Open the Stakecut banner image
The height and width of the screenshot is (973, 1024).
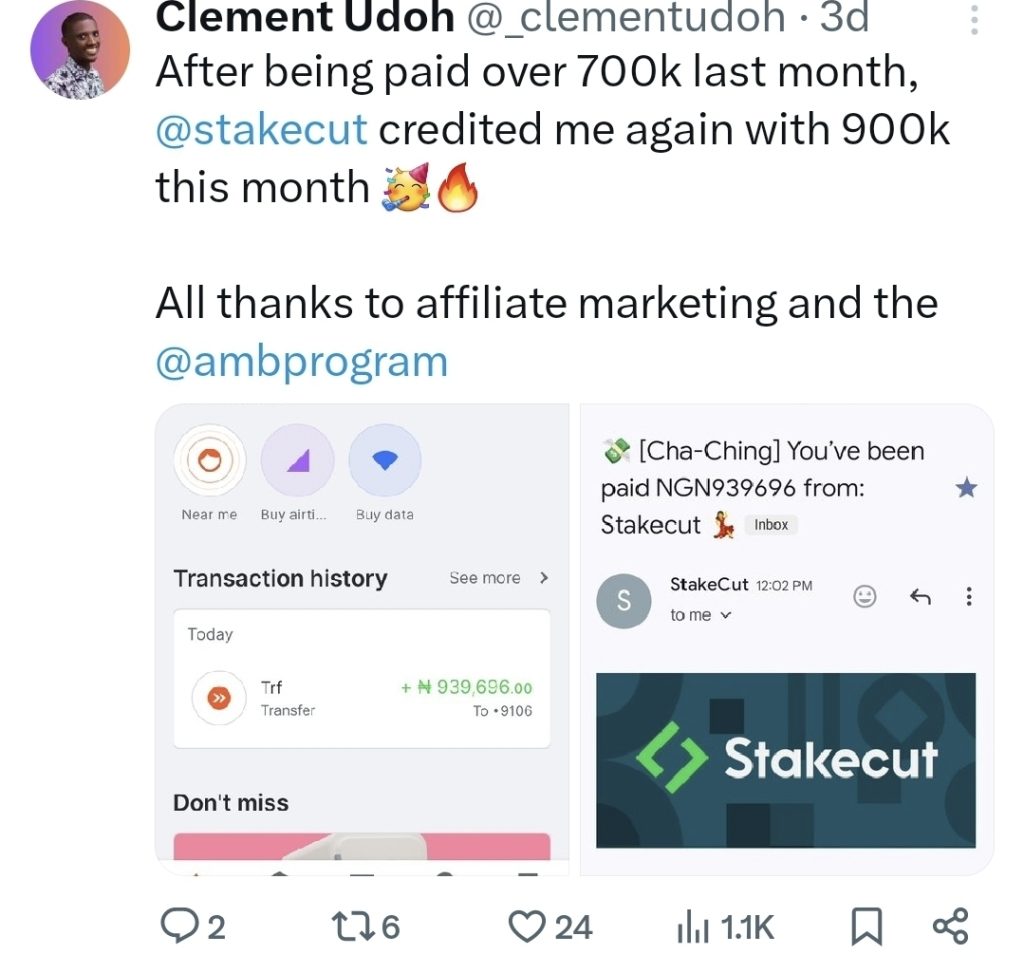[785, 760]
